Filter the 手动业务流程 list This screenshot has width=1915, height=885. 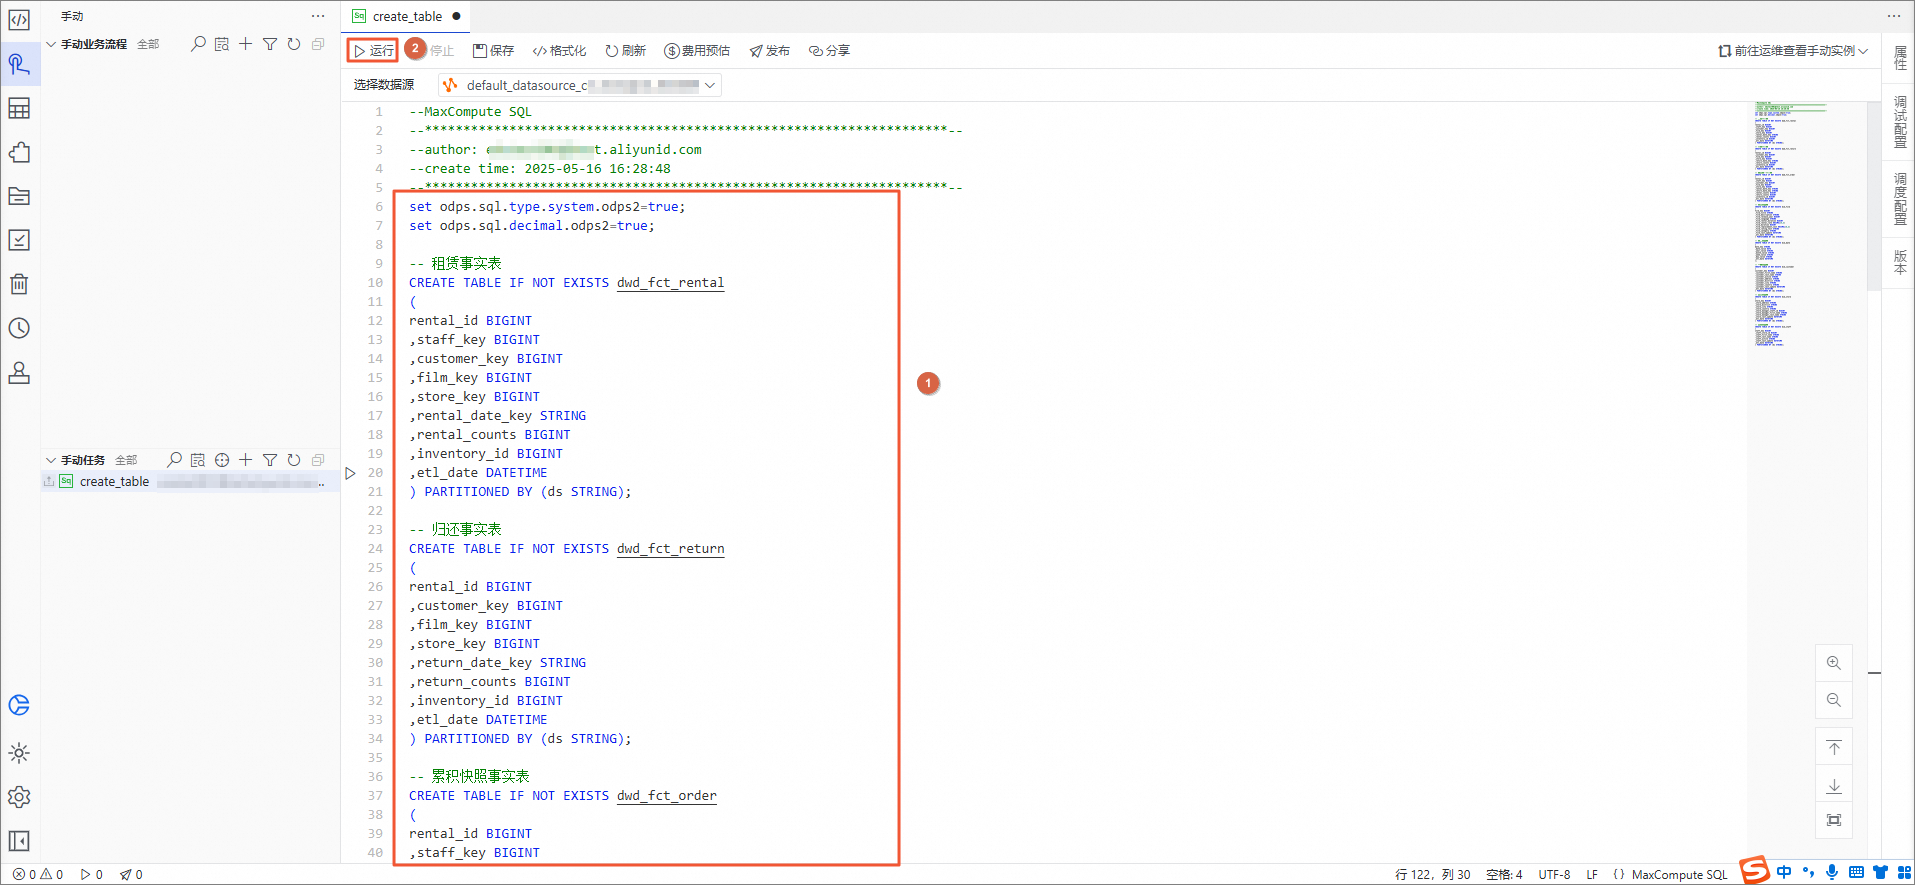point(270,44)
